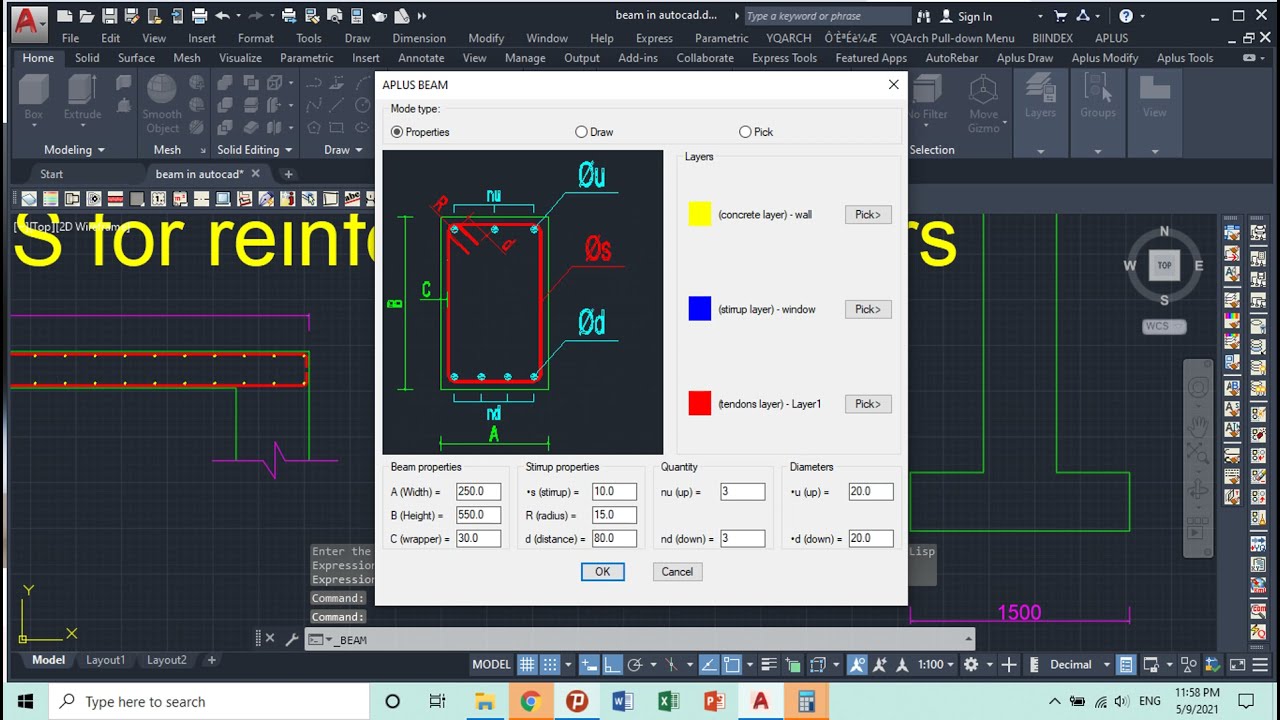Toggle Lineweight display in status bar
The height and width of the screenshot is (720, 1280).
click(769, 665)
